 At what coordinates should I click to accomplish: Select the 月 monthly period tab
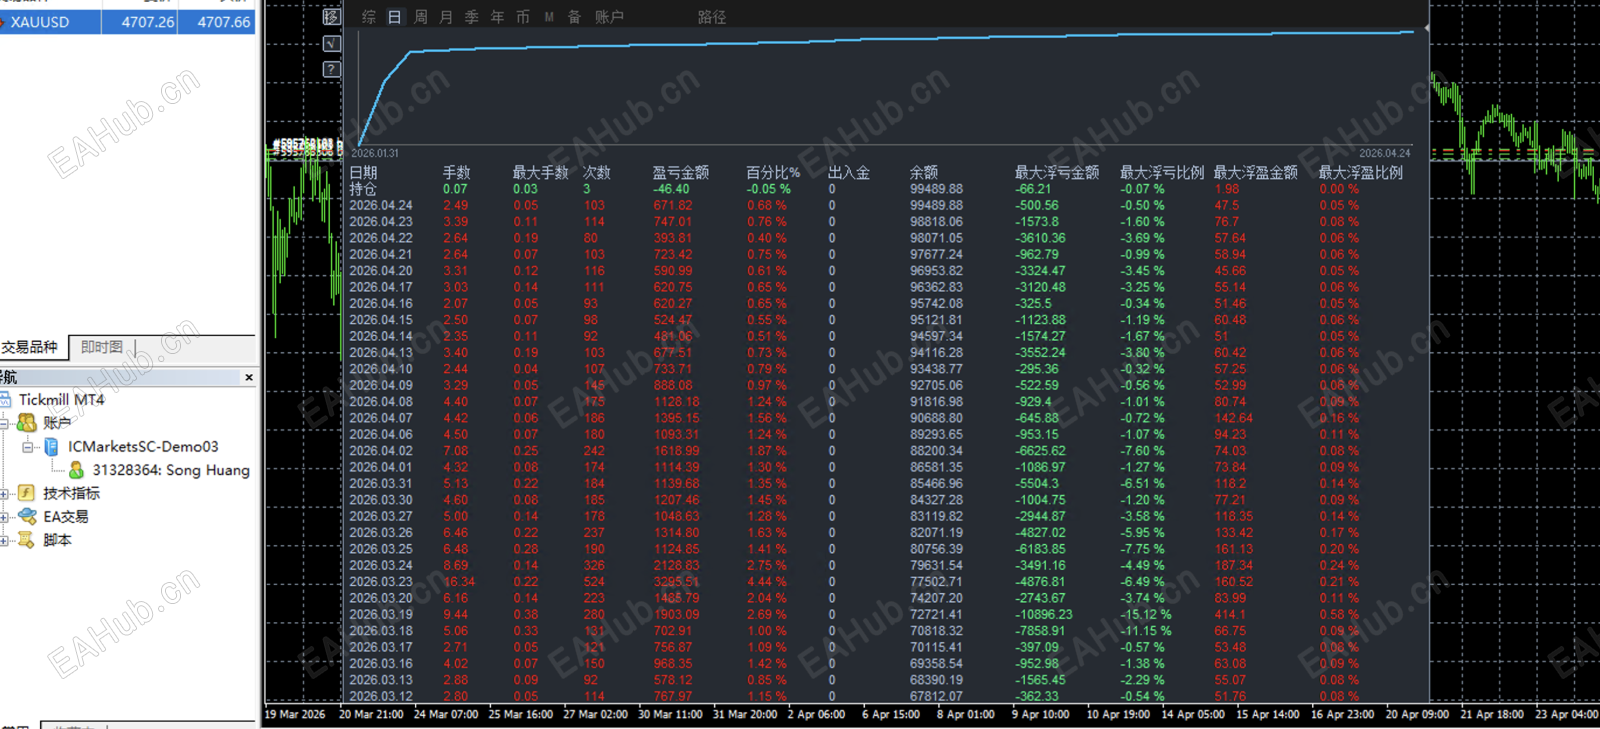(x=446, y=17)
